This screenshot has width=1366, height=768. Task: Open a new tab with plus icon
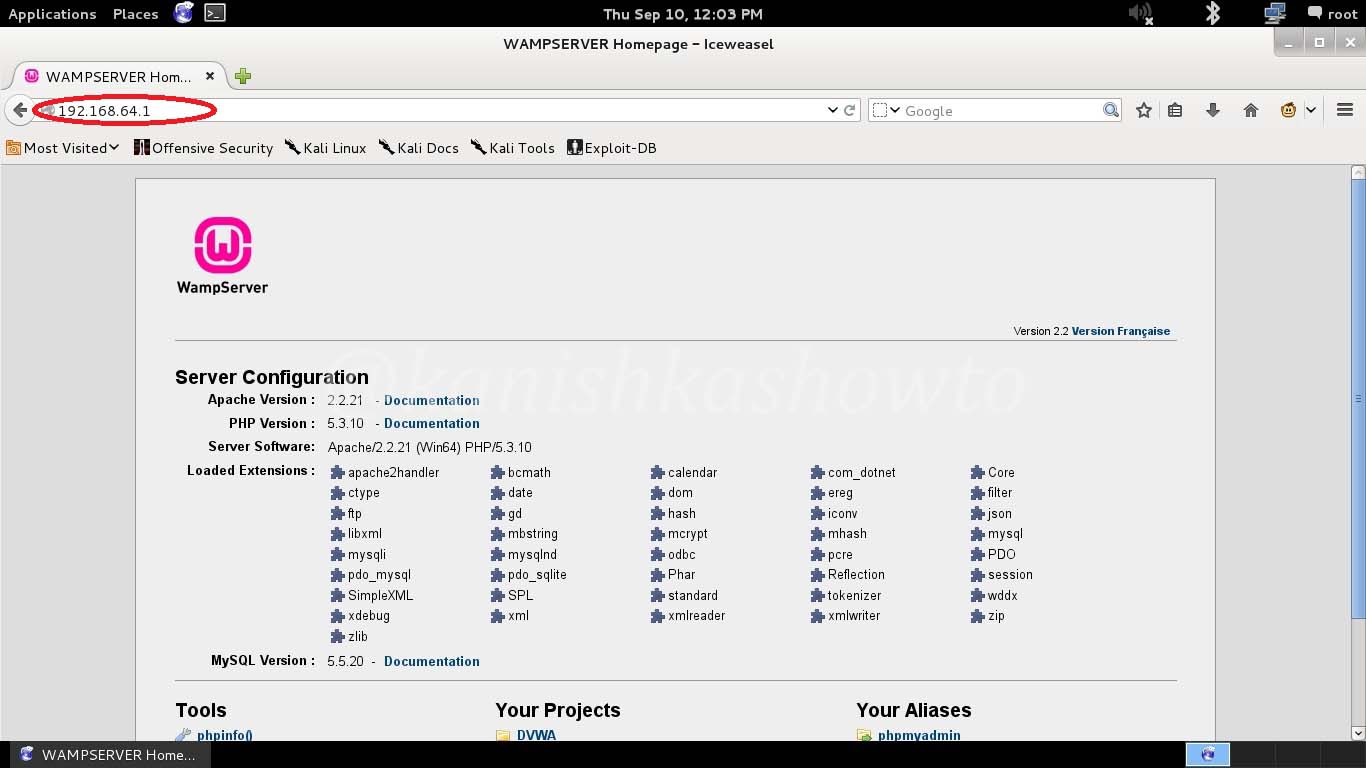click(x=243, y=76)
